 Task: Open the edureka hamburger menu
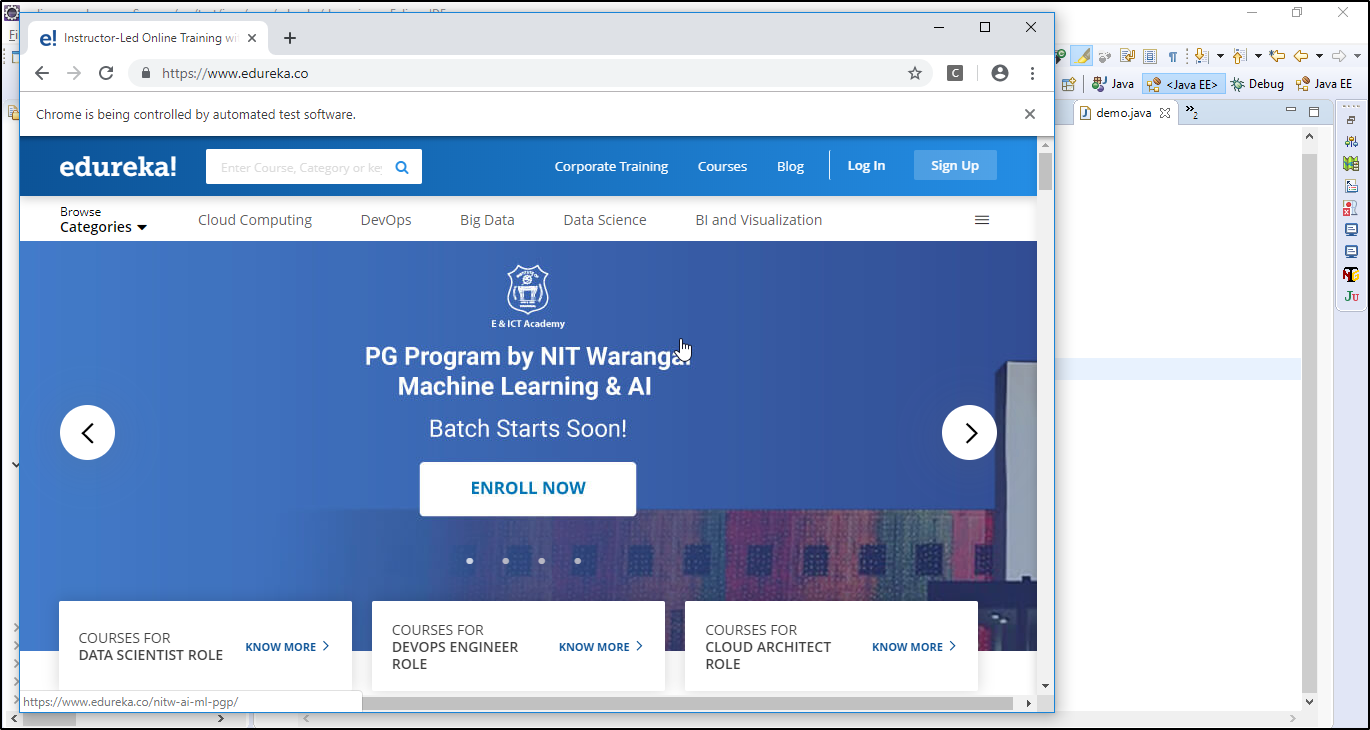pos(982,220)
